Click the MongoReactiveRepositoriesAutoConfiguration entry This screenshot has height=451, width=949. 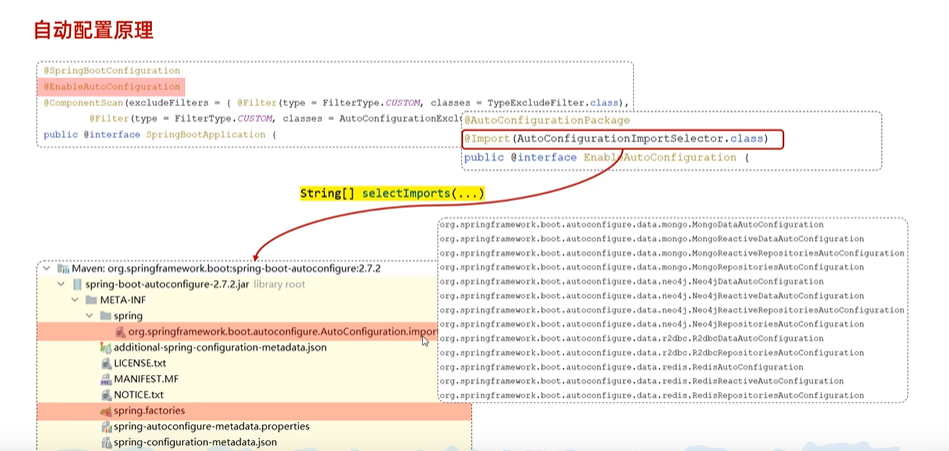pyautogui.click(x=672, y=253)
